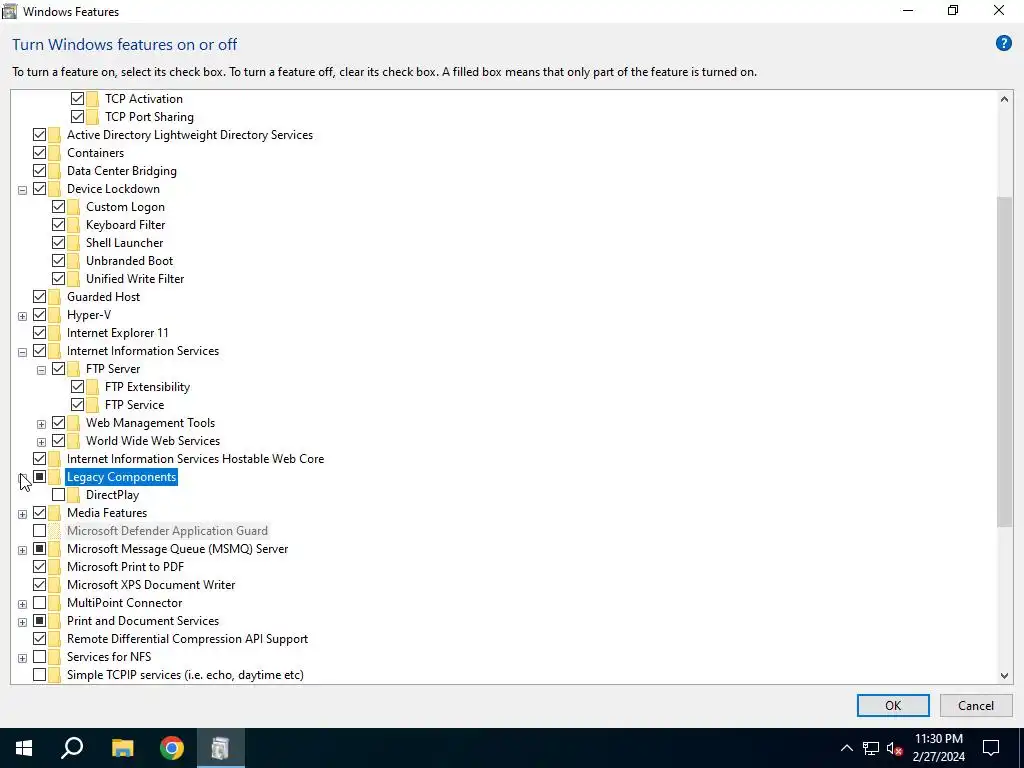Show hidden system tray icons

(846, 748)
